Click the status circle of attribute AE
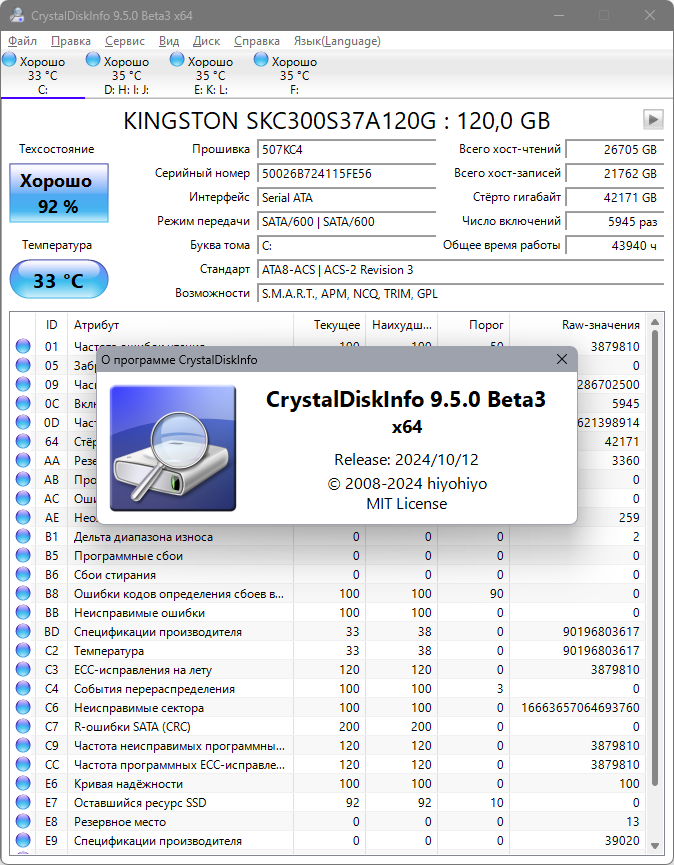 pyautogui.click(x=23, y=517)
